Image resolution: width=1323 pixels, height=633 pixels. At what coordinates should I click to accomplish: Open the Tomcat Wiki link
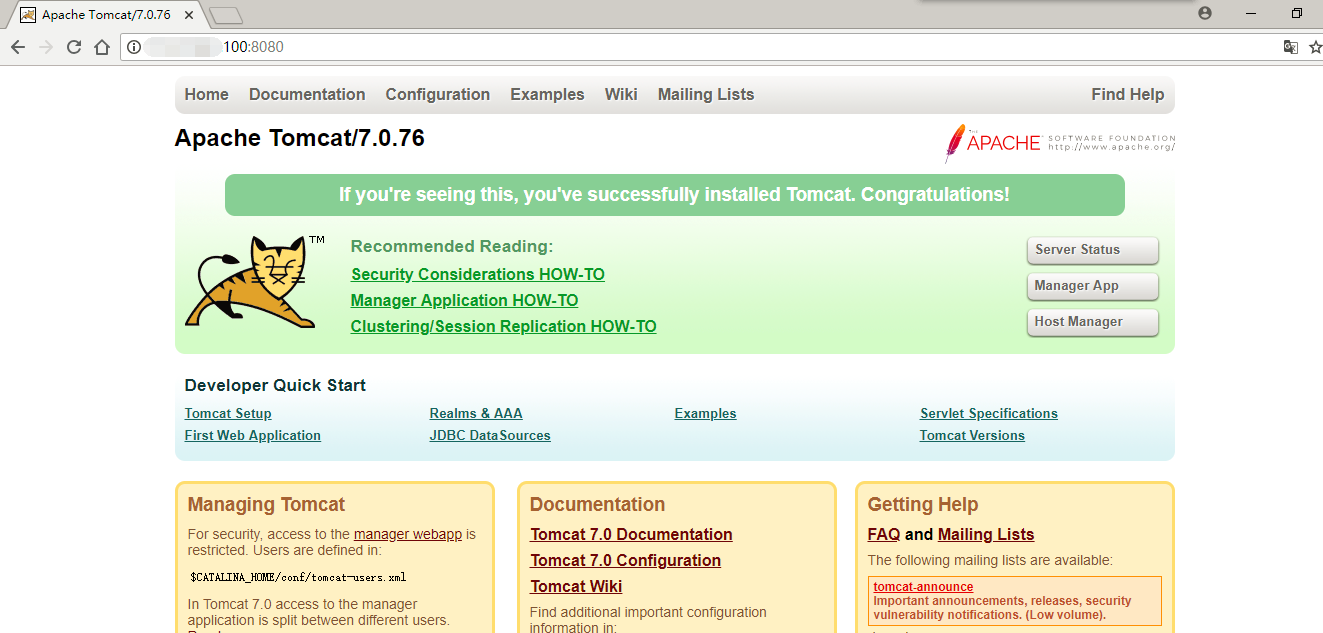tap(577, 587)
